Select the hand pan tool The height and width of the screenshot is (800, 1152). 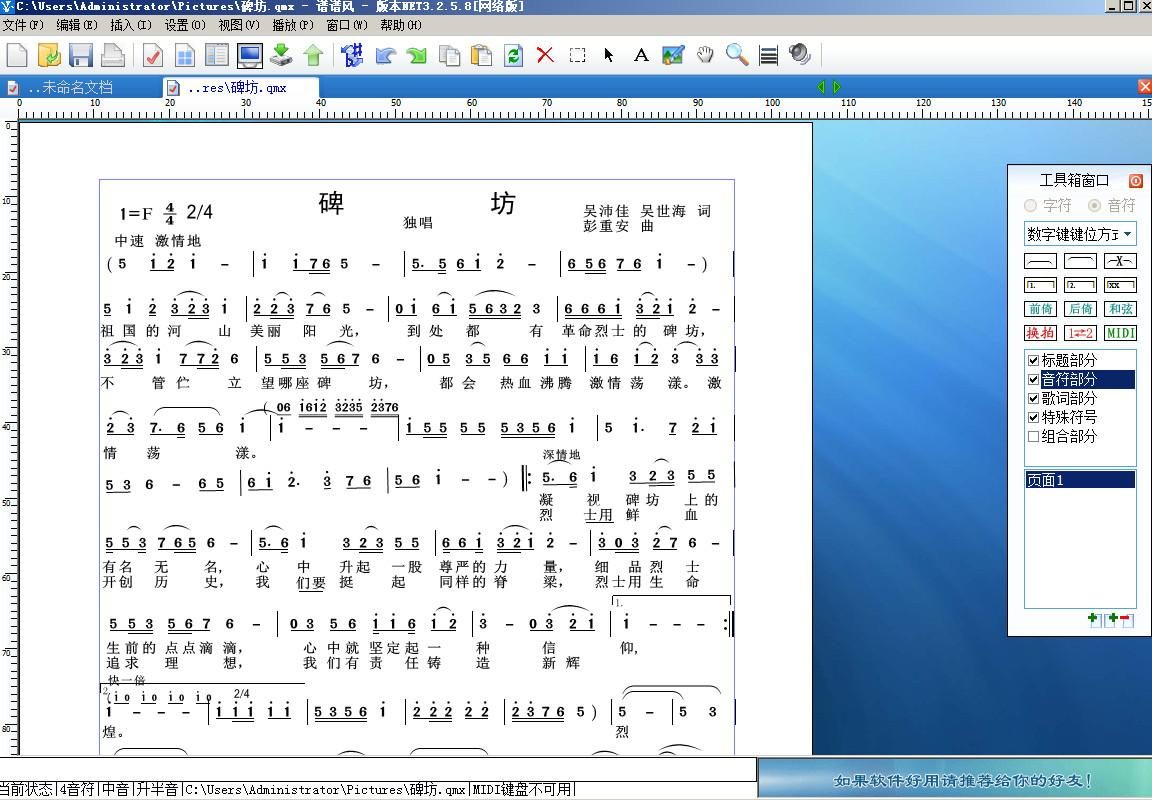pyautogui.click(x=705, y=55)
